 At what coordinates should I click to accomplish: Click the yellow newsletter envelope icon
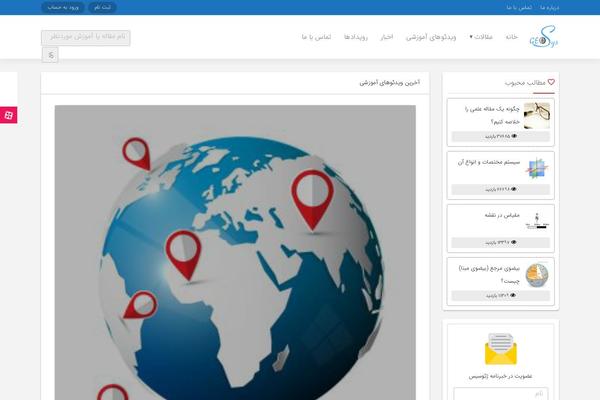point(501,349)
